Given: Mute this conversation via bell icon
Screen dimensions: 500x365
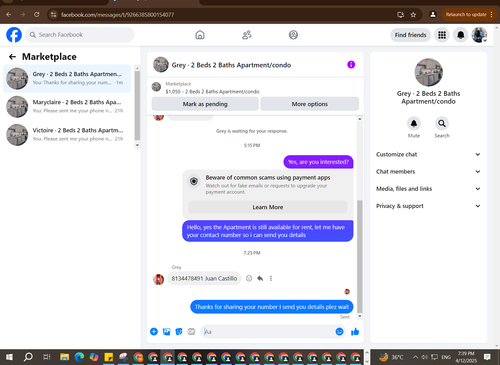Looking at the screenshot, I should coord(414,124).
